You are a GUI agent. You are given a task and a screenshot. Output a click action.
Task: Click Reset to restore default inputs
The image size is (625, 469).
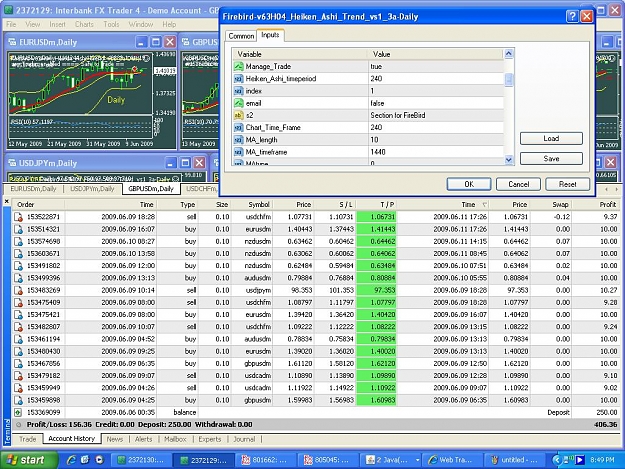567,184
